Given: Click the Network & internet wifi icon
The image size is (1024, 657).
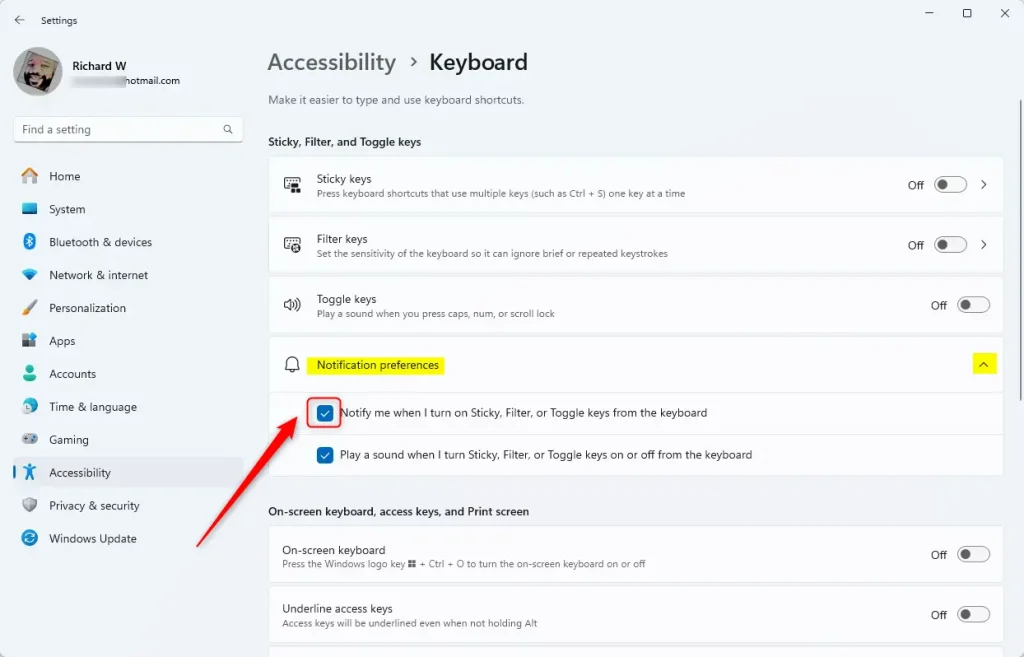Looking at the screenshot, I should pyautogui.click(x=29, y=275).
